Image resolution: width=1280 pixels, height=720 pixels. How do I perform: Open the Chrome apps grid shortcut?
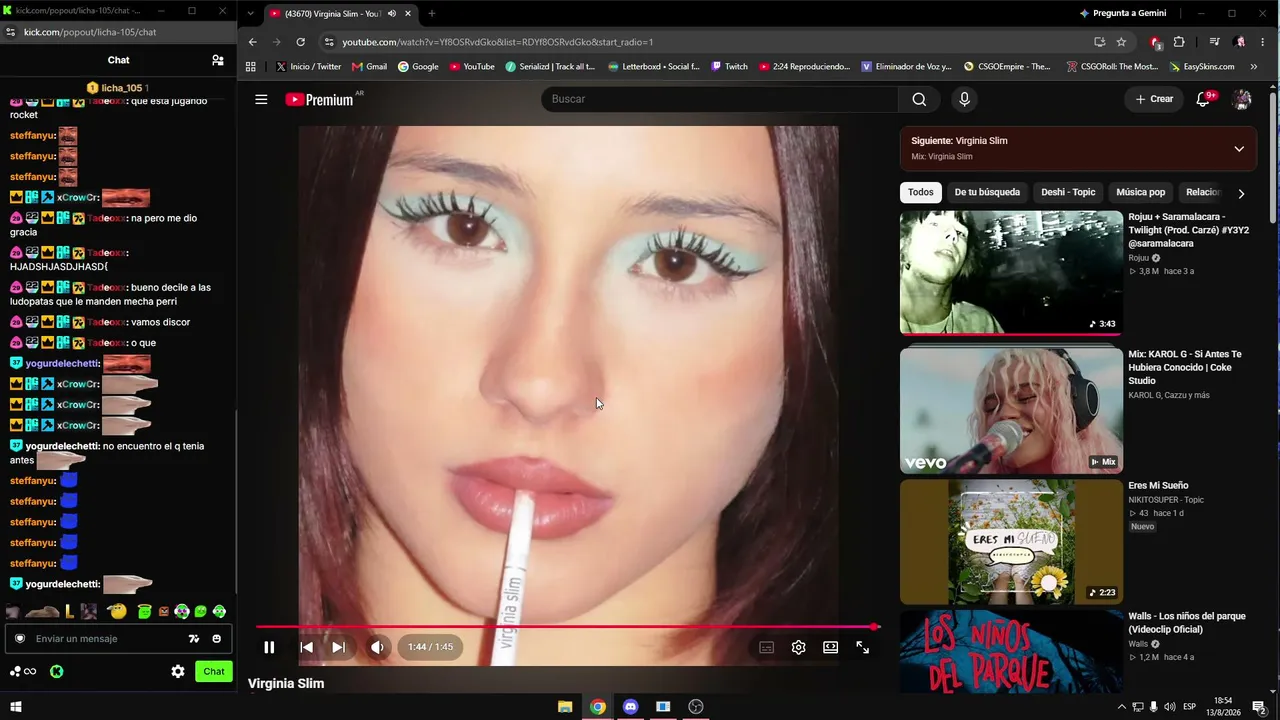251,67
